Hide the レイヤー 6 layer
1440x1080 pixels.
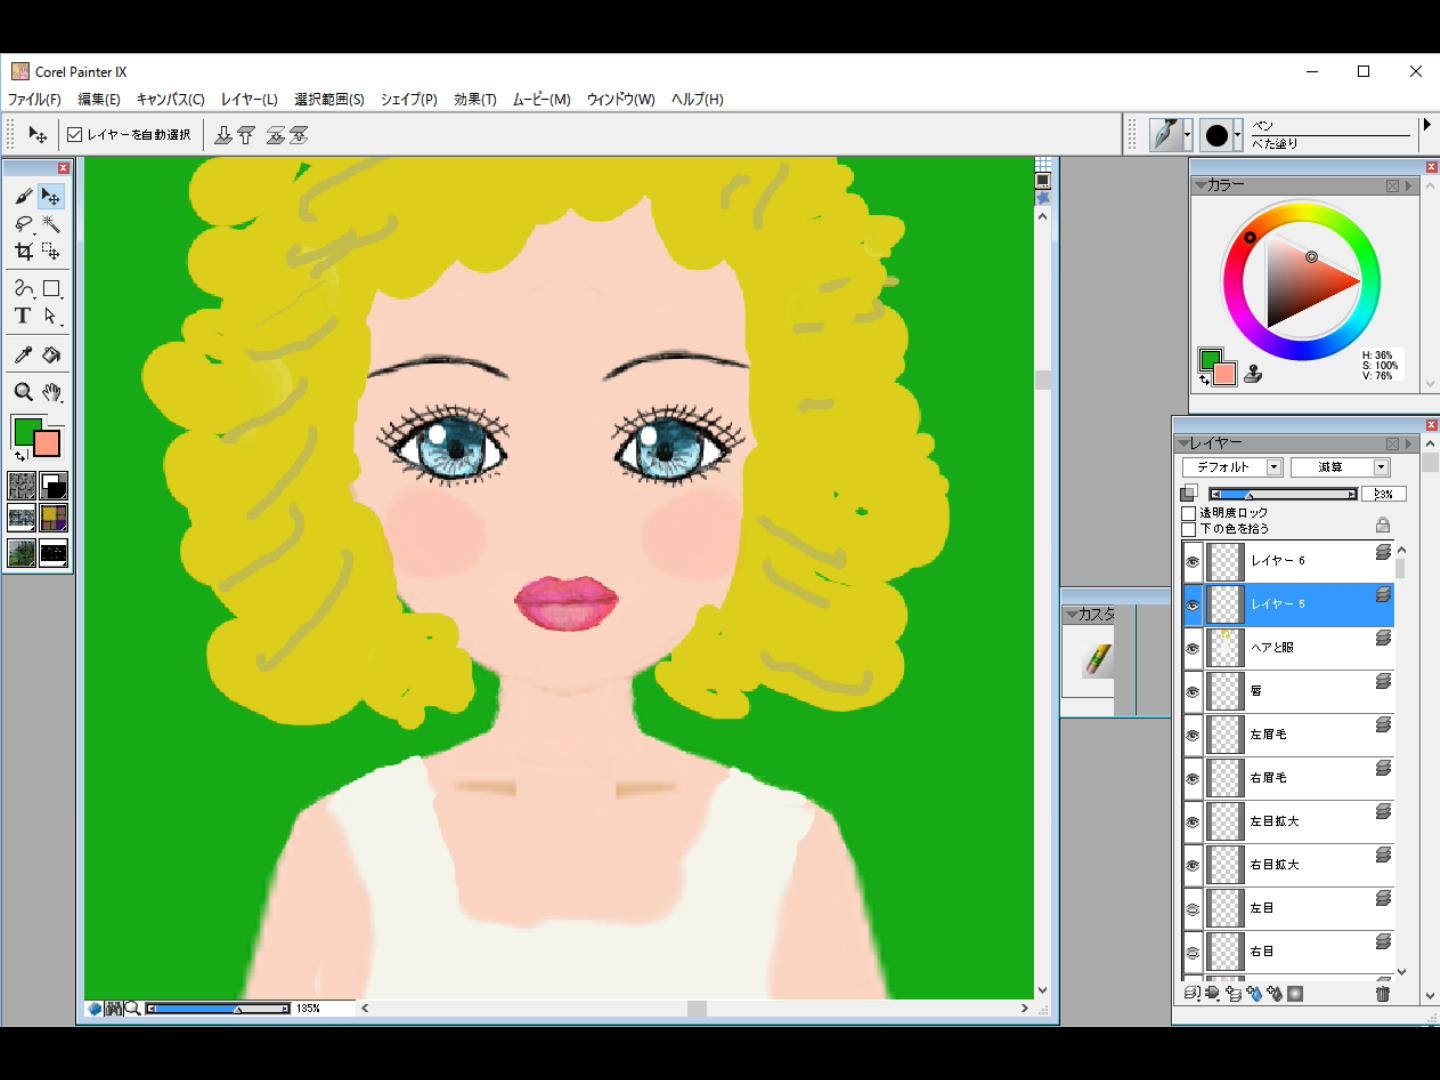click(x=1192, y=562)
